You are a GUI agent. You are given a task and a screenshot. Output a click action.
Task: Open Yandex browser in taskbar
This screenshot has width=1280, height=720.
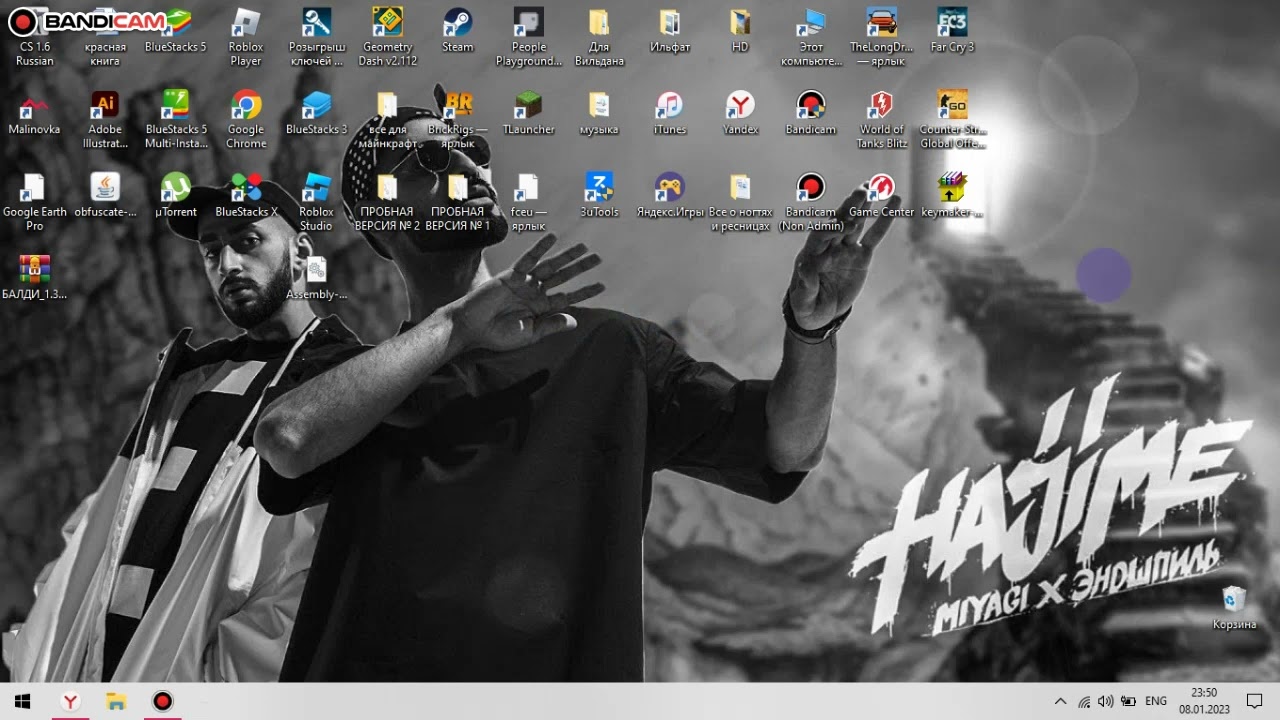coord(70,701)
